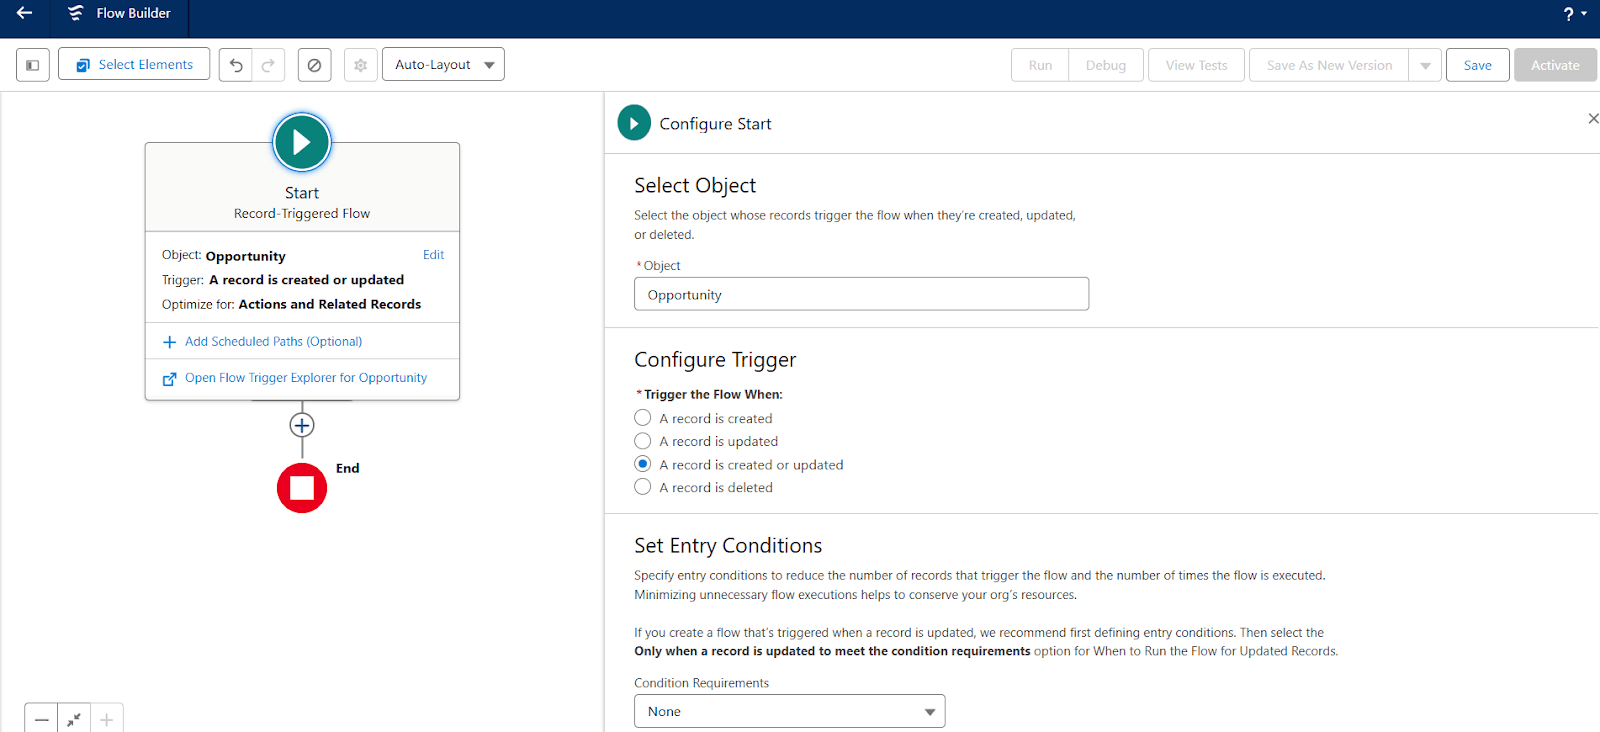Click the add element plus circle
Image resolution: width=1600 pixels, height=732 pixels.
[x=302, y=425]
